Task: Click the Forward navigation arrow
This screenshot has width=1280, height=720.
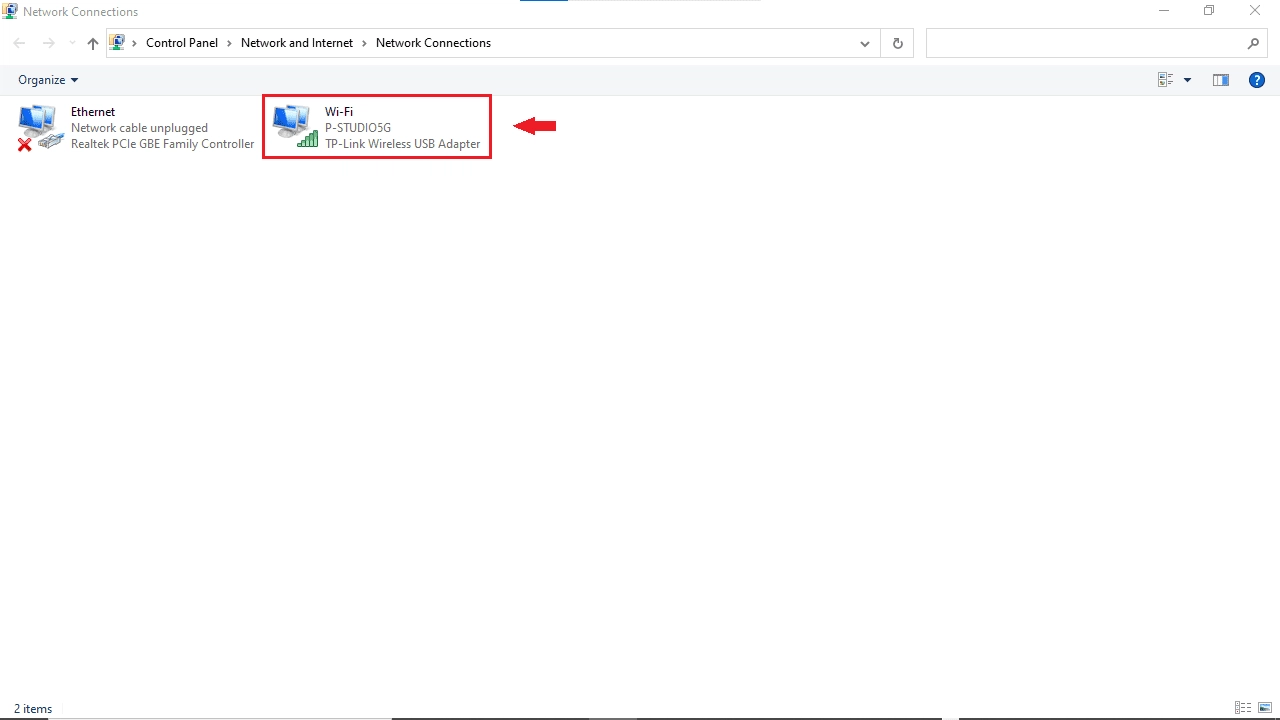Action: [48, 43]
